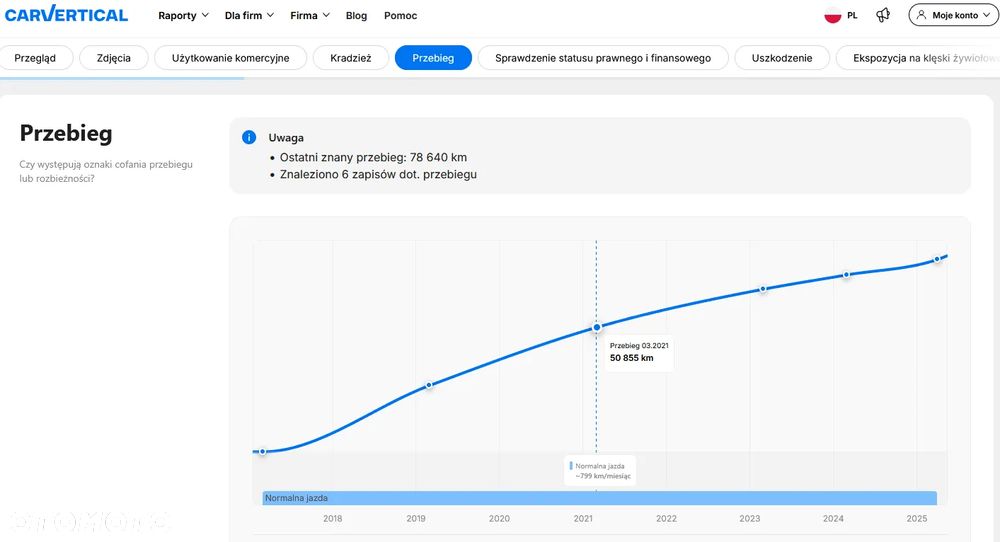Click the 03.2021 mileage data point
Viewport: 1000px width, 542px height.
(597, 327)
